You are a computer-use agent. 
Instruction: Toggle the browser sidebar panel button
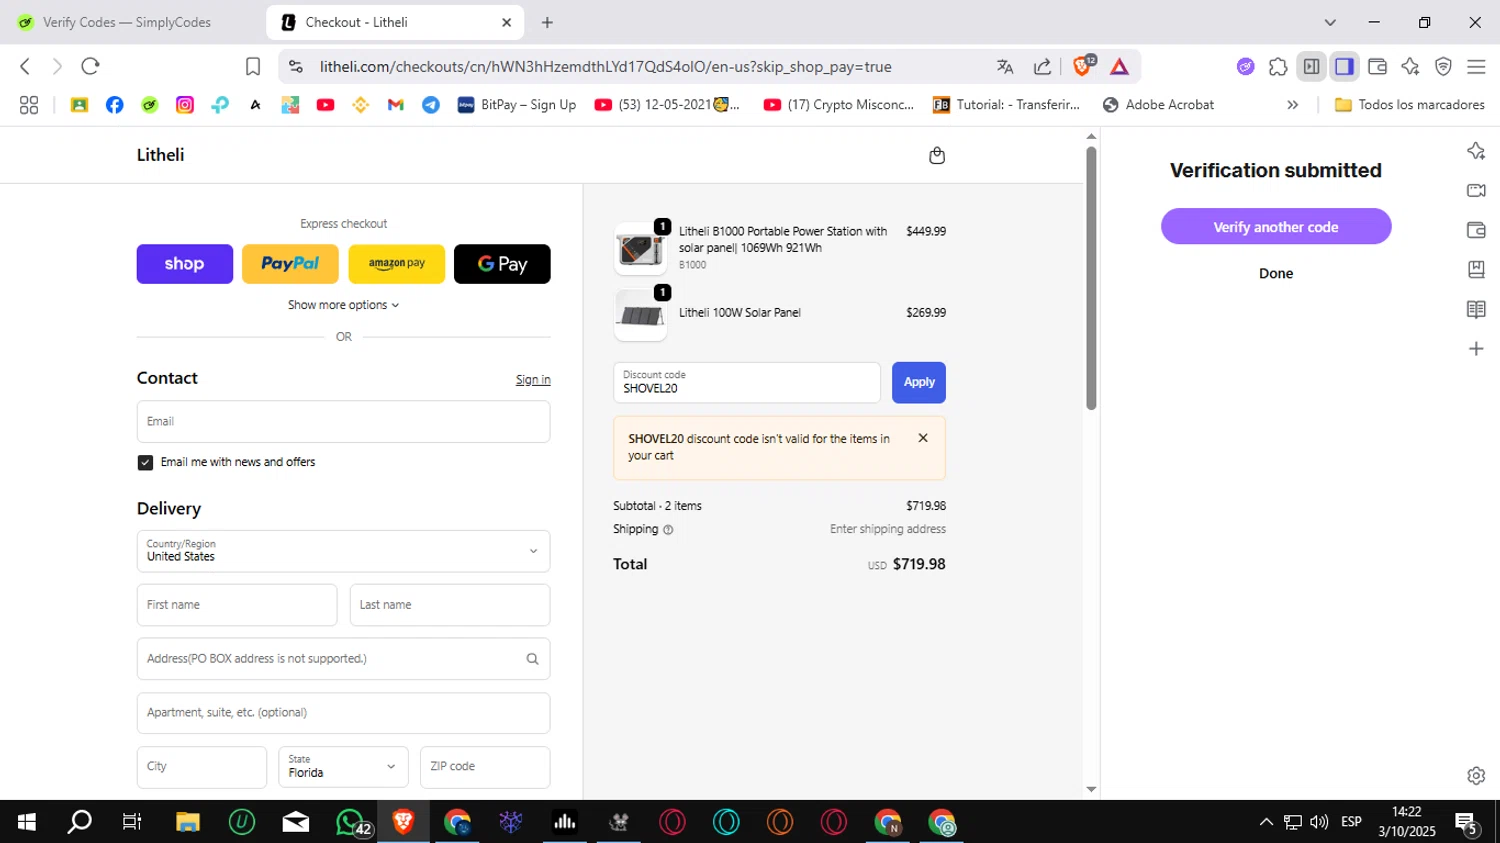pyautogui.click(x=1344, y=67)
